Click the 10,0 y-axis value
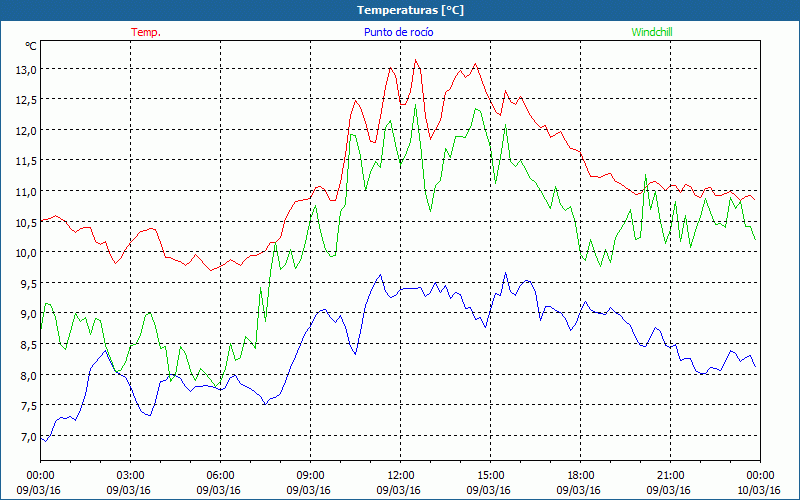 pyautogui.click(x=26, y=253)
